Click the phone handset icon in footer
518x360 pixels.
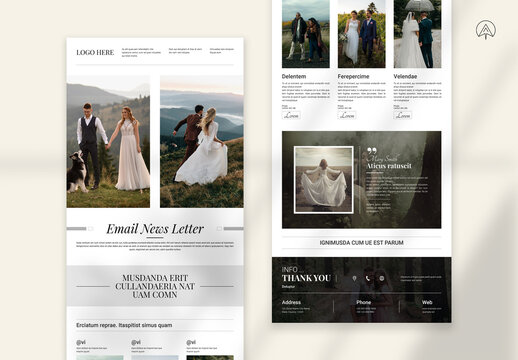[x=368, y=278]
